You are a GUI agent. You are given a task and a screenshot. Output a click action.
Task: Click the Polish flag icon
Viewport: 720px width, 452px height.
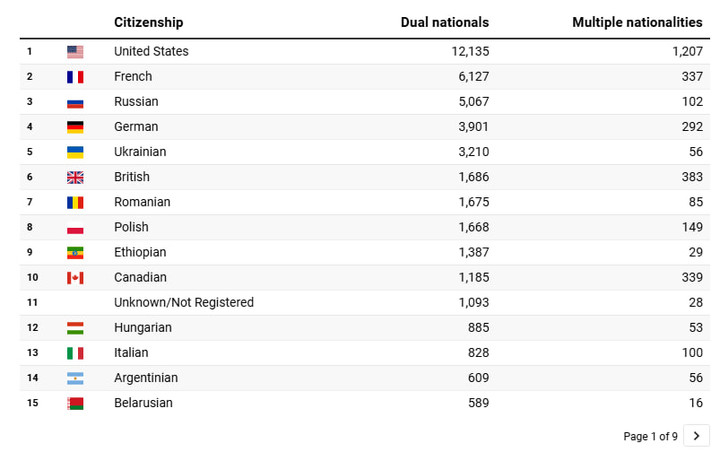(75, 227)
